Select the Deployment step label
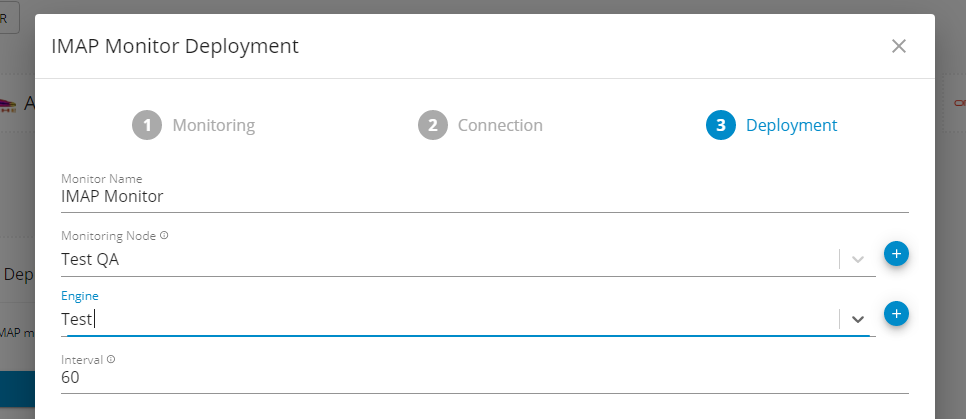The image size is (966, 419). (x=791, y=126)
